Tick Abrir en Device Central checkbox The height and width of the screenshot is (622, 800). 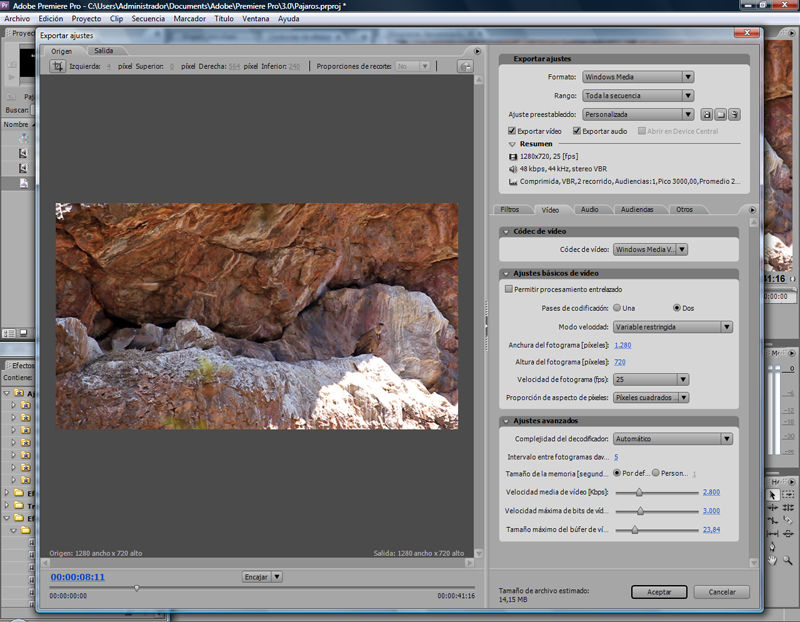click(642, 131)
